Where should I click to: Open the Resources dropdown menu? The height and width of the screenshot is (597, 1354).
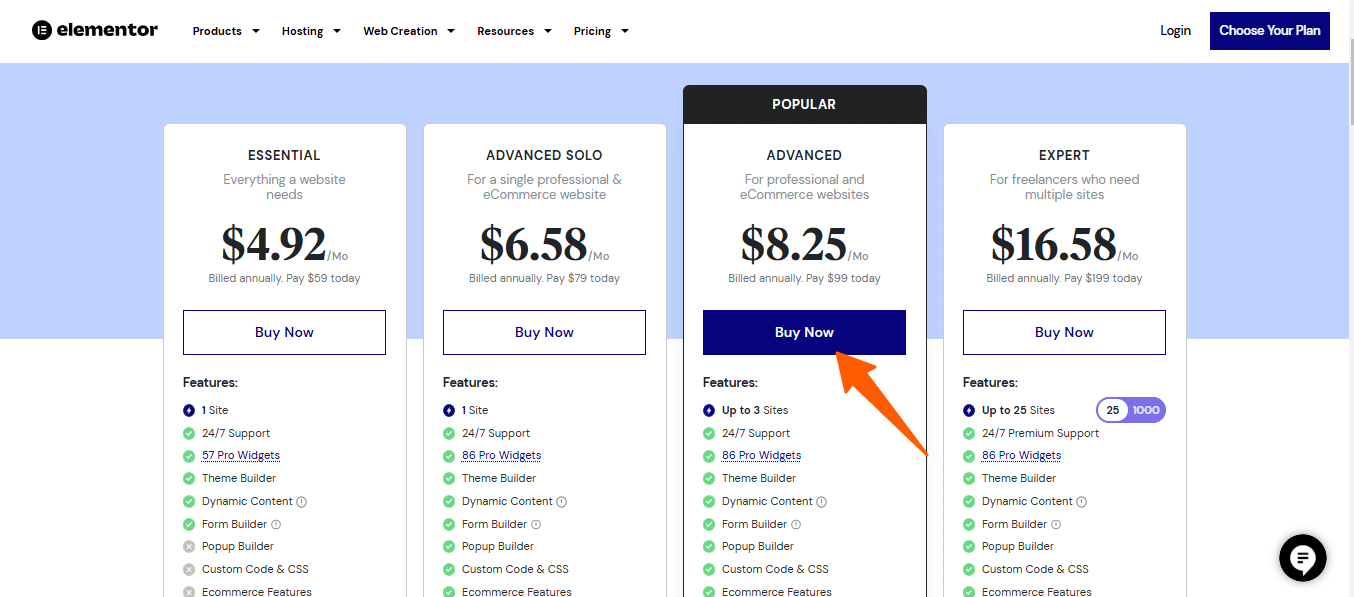[514, 31]
